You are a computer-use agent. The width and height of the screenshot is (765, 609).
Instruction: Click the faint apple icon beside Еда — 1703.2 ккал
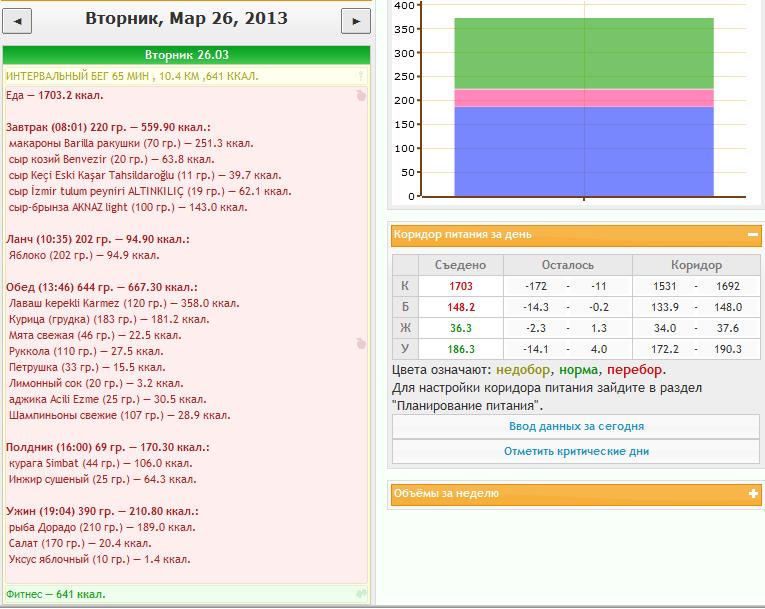361,95
